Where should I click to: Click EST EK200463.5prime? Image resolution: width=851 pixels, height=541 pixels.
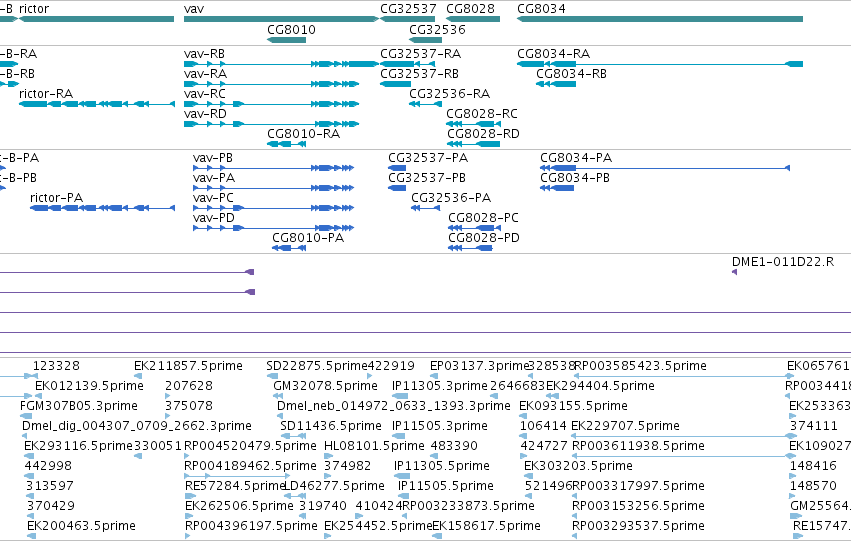[31, 536]
